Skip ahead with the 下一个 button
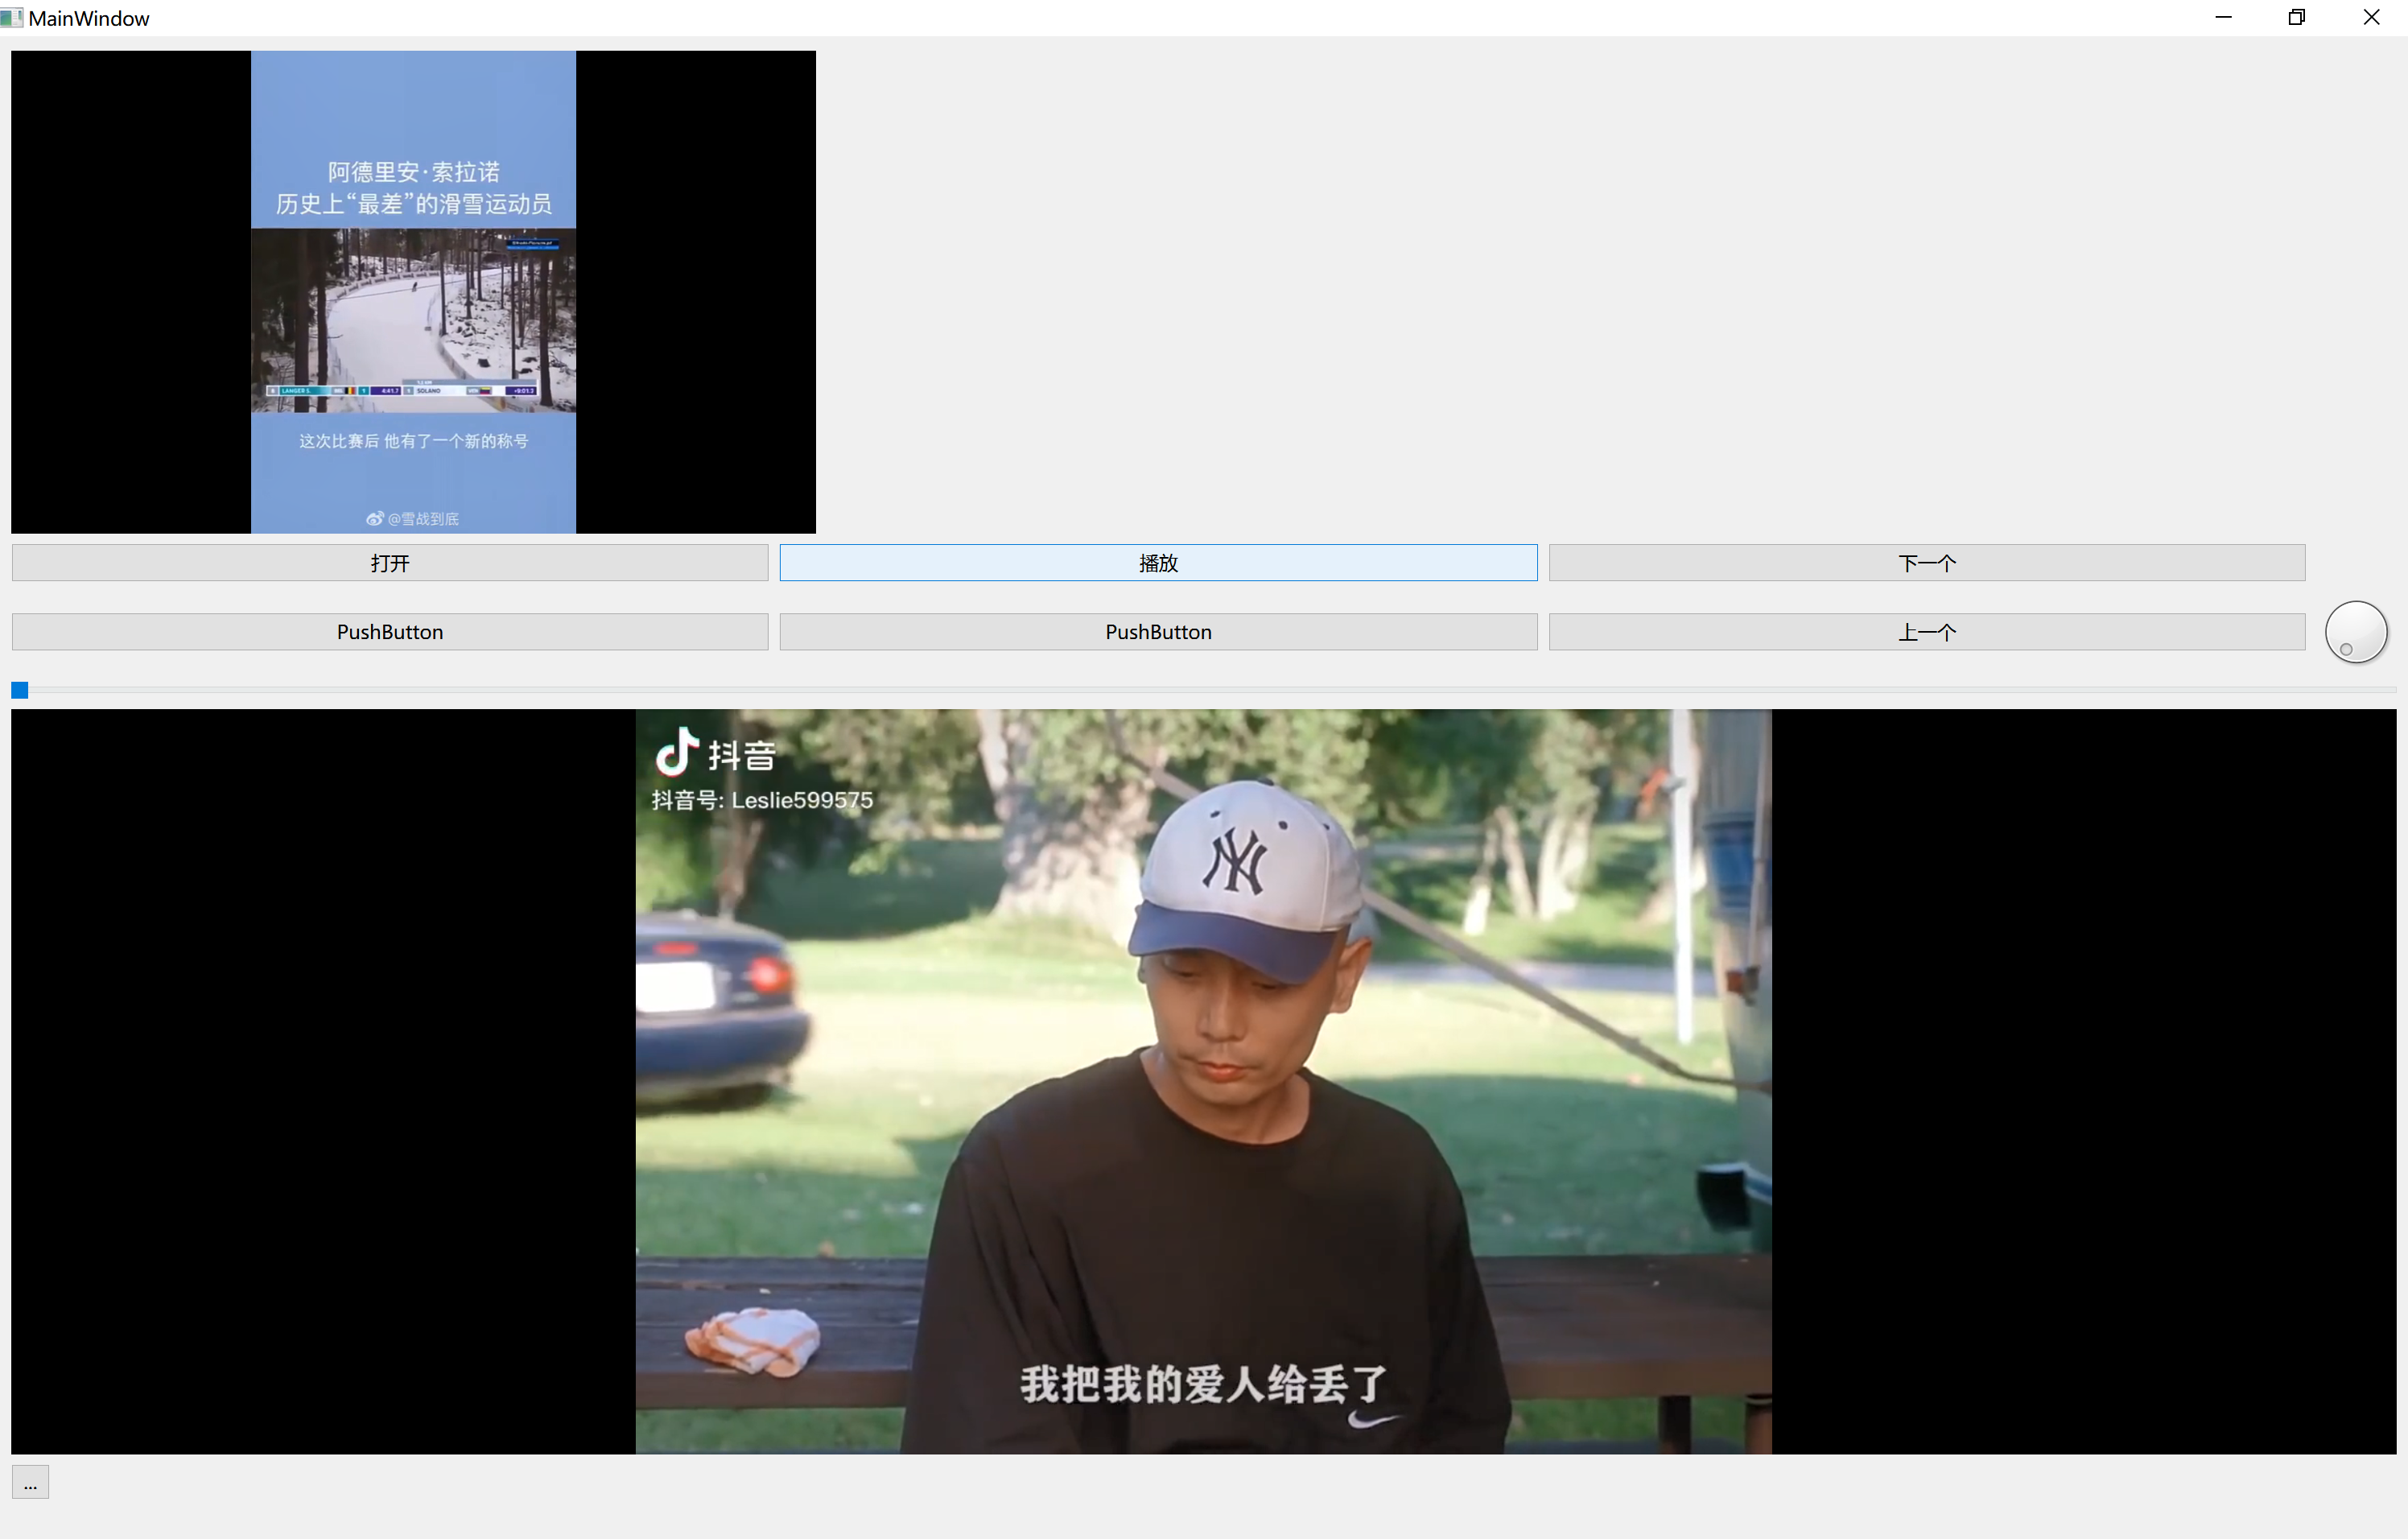The width and height of the screenshot is (2408, 1539). click(1926, 563)
